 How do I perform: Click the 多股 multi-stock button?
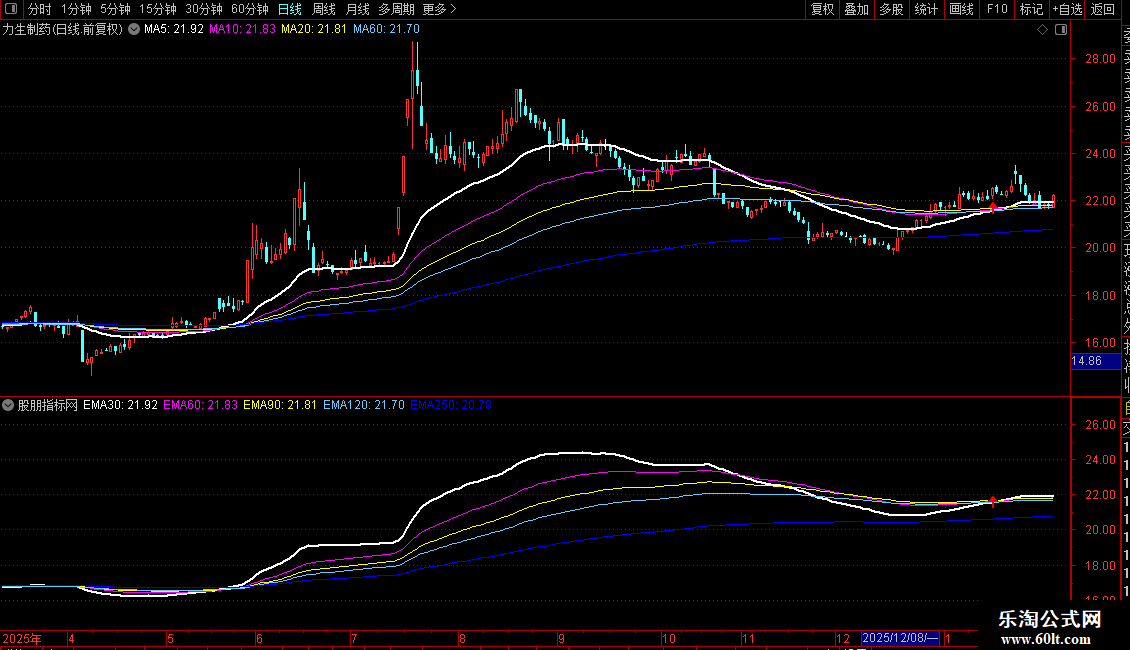click(x=891, y=9)
